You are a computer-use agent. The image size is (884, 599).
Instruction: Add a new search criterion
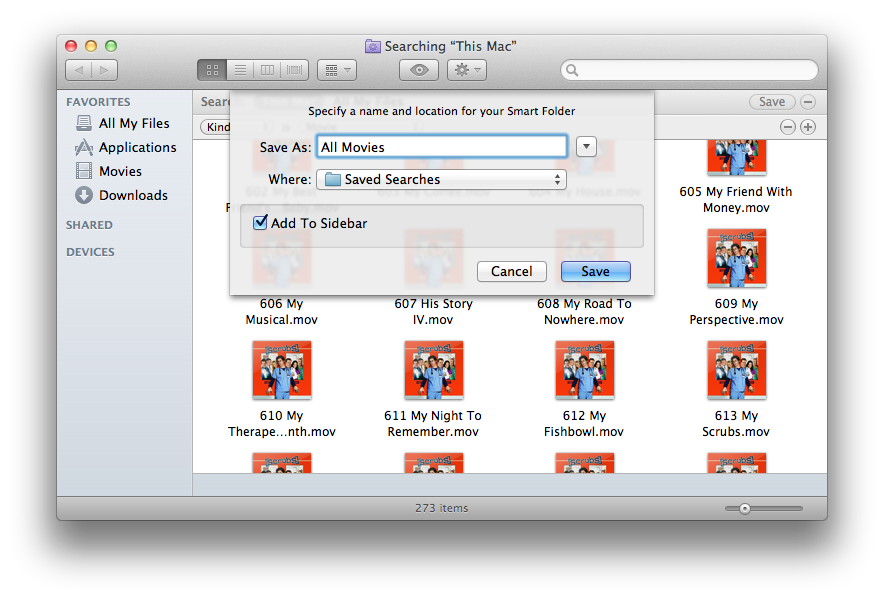tap(808, 127)
